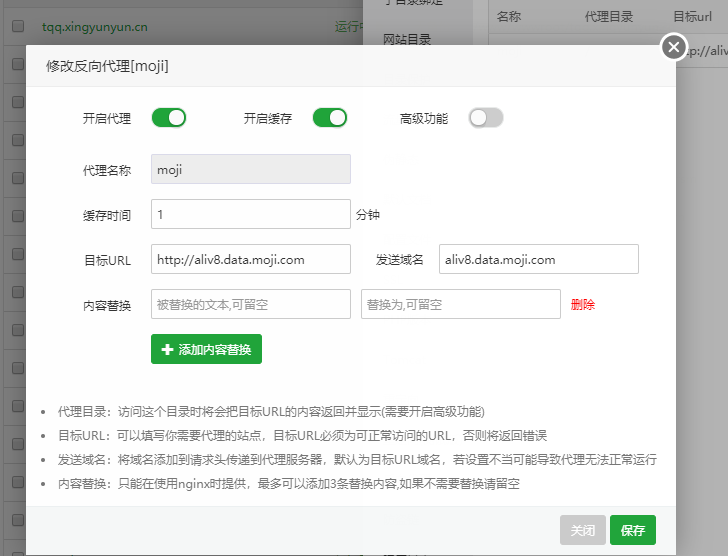Click the 替换为 input box
The height and width of the screenshot is (556, 728).
coord(460,304)
